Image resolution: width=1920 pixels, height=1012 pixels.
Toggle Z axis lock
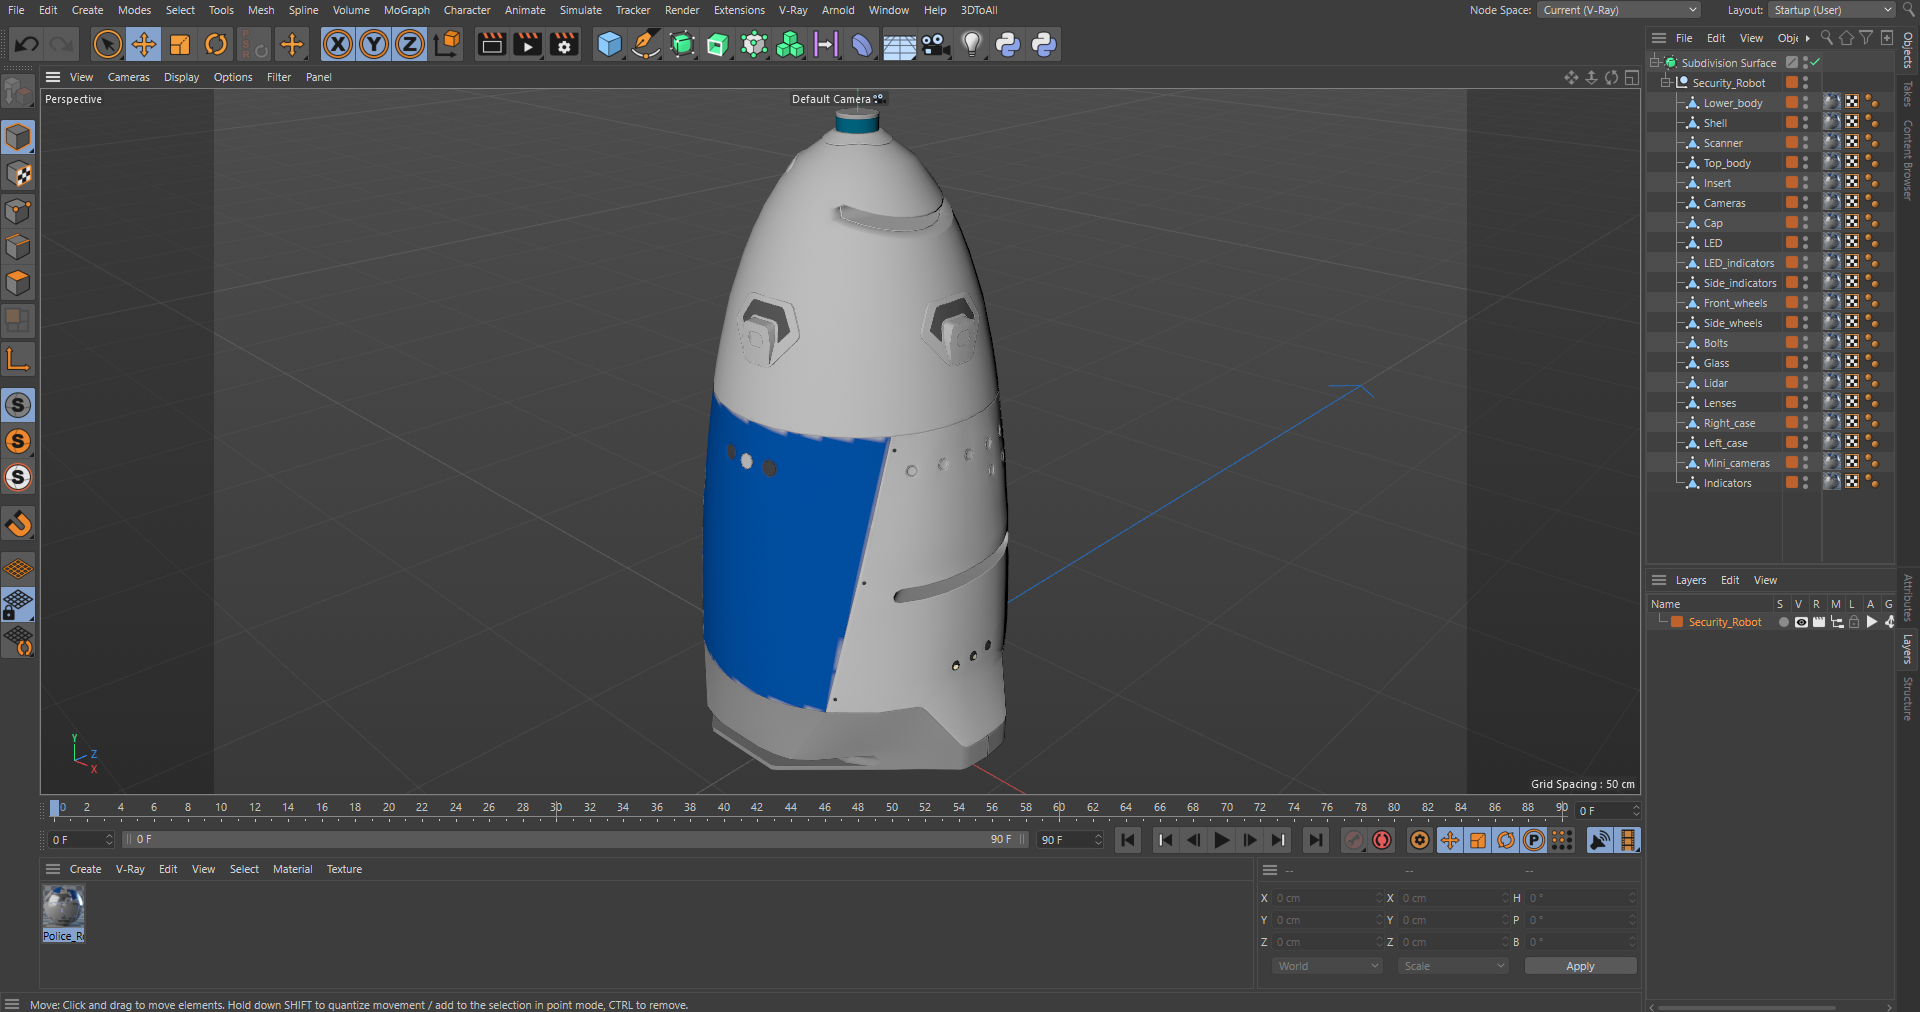coord(410,44)
